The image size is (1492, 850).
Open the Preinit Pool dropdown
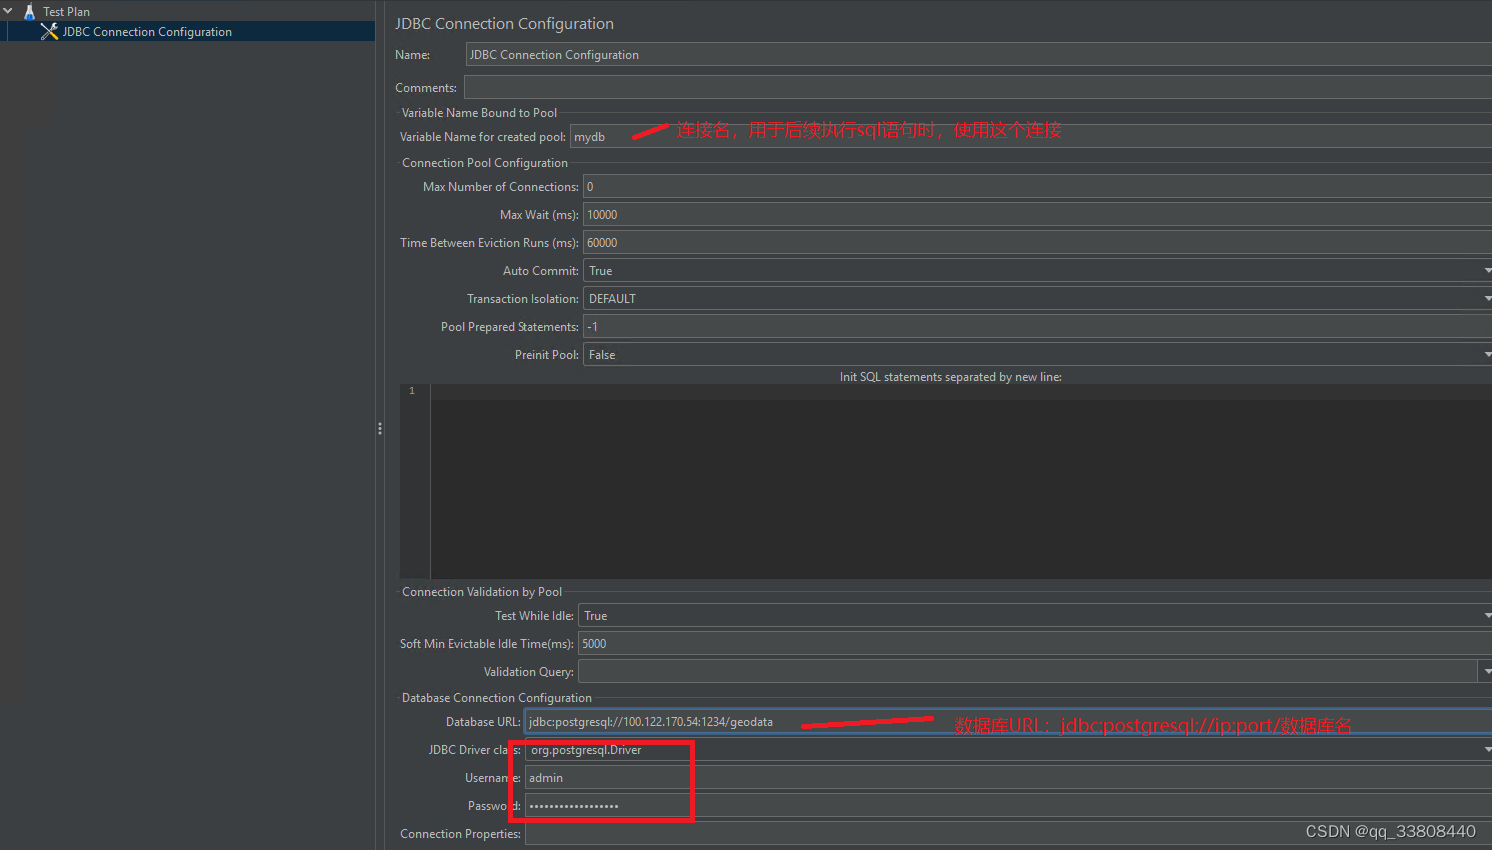(x=1037, y=355)
